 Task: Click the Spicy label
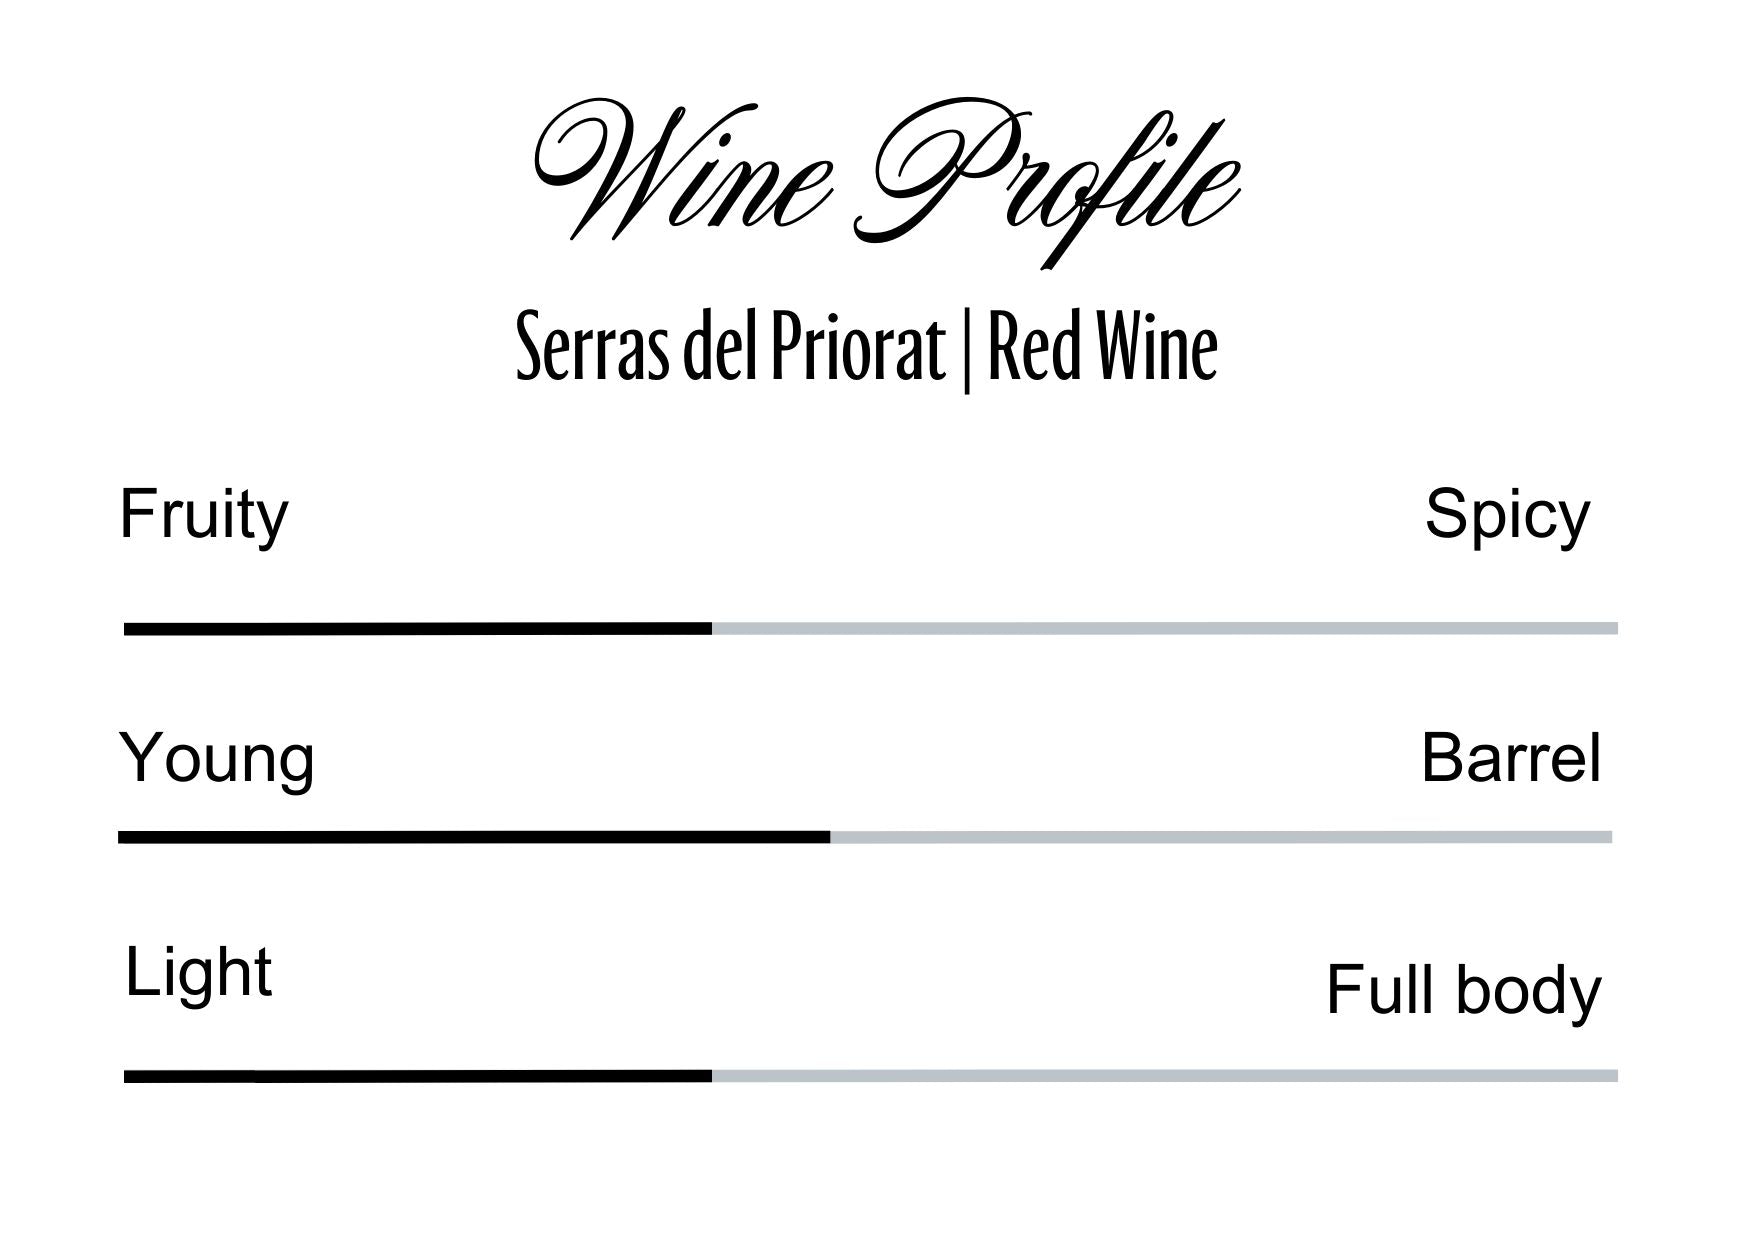click(1506, 516)
